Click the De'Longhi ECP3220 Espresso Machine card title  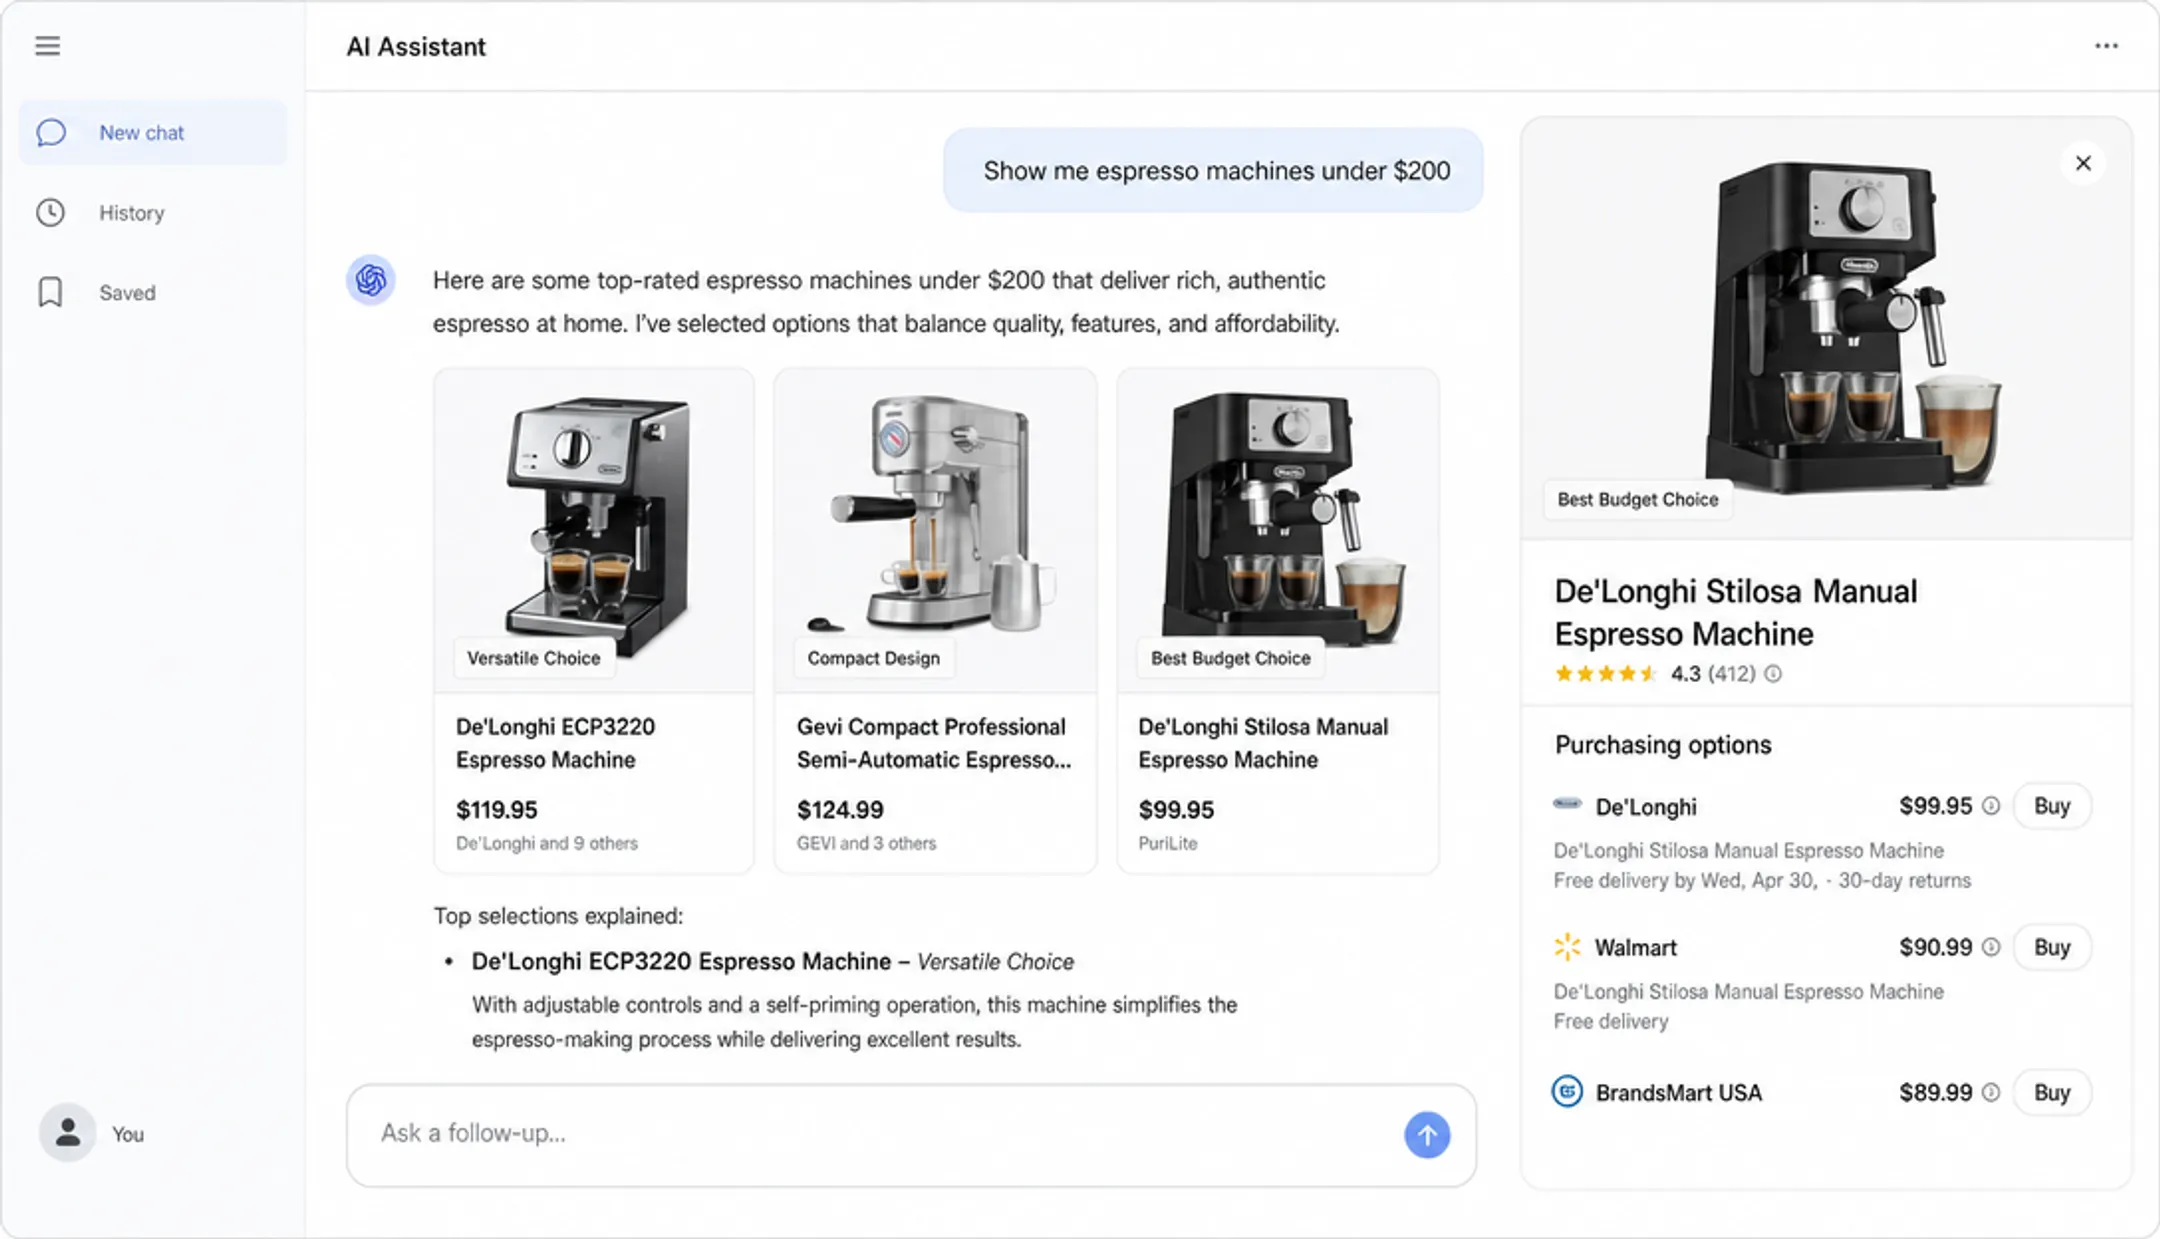click(x=555, y=743)
